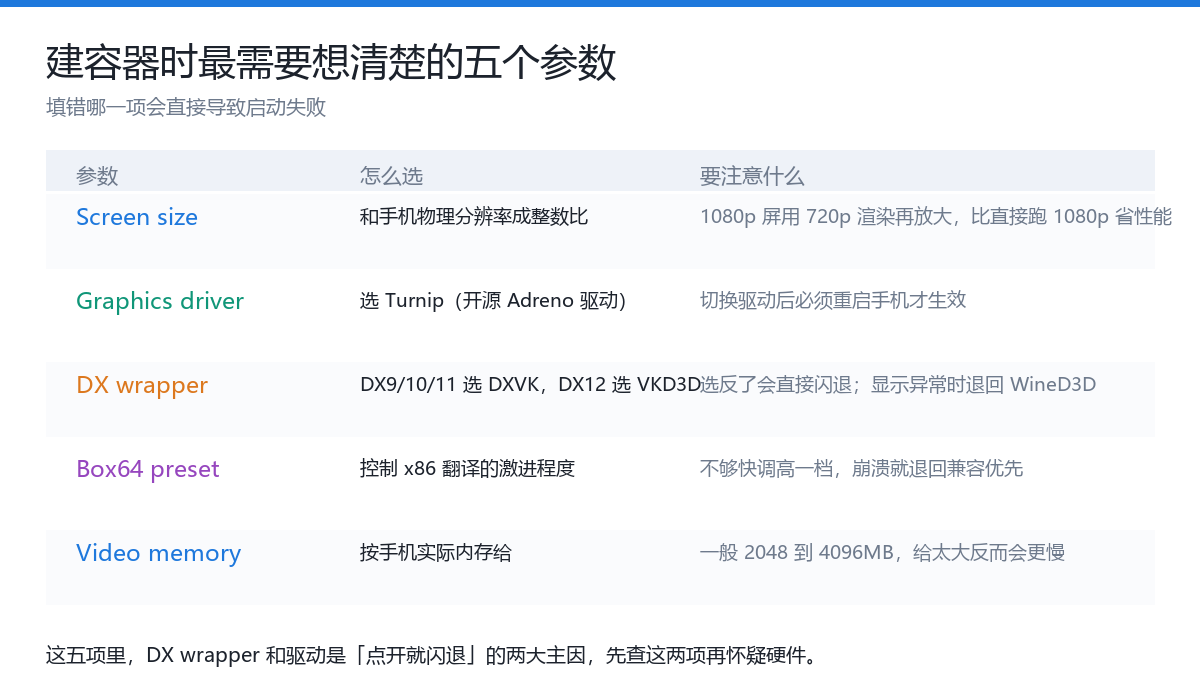Screen dimensions: 1200x675
Task: Select the text 控制 x86 翻译的激进程度
Action: [467, 468]
